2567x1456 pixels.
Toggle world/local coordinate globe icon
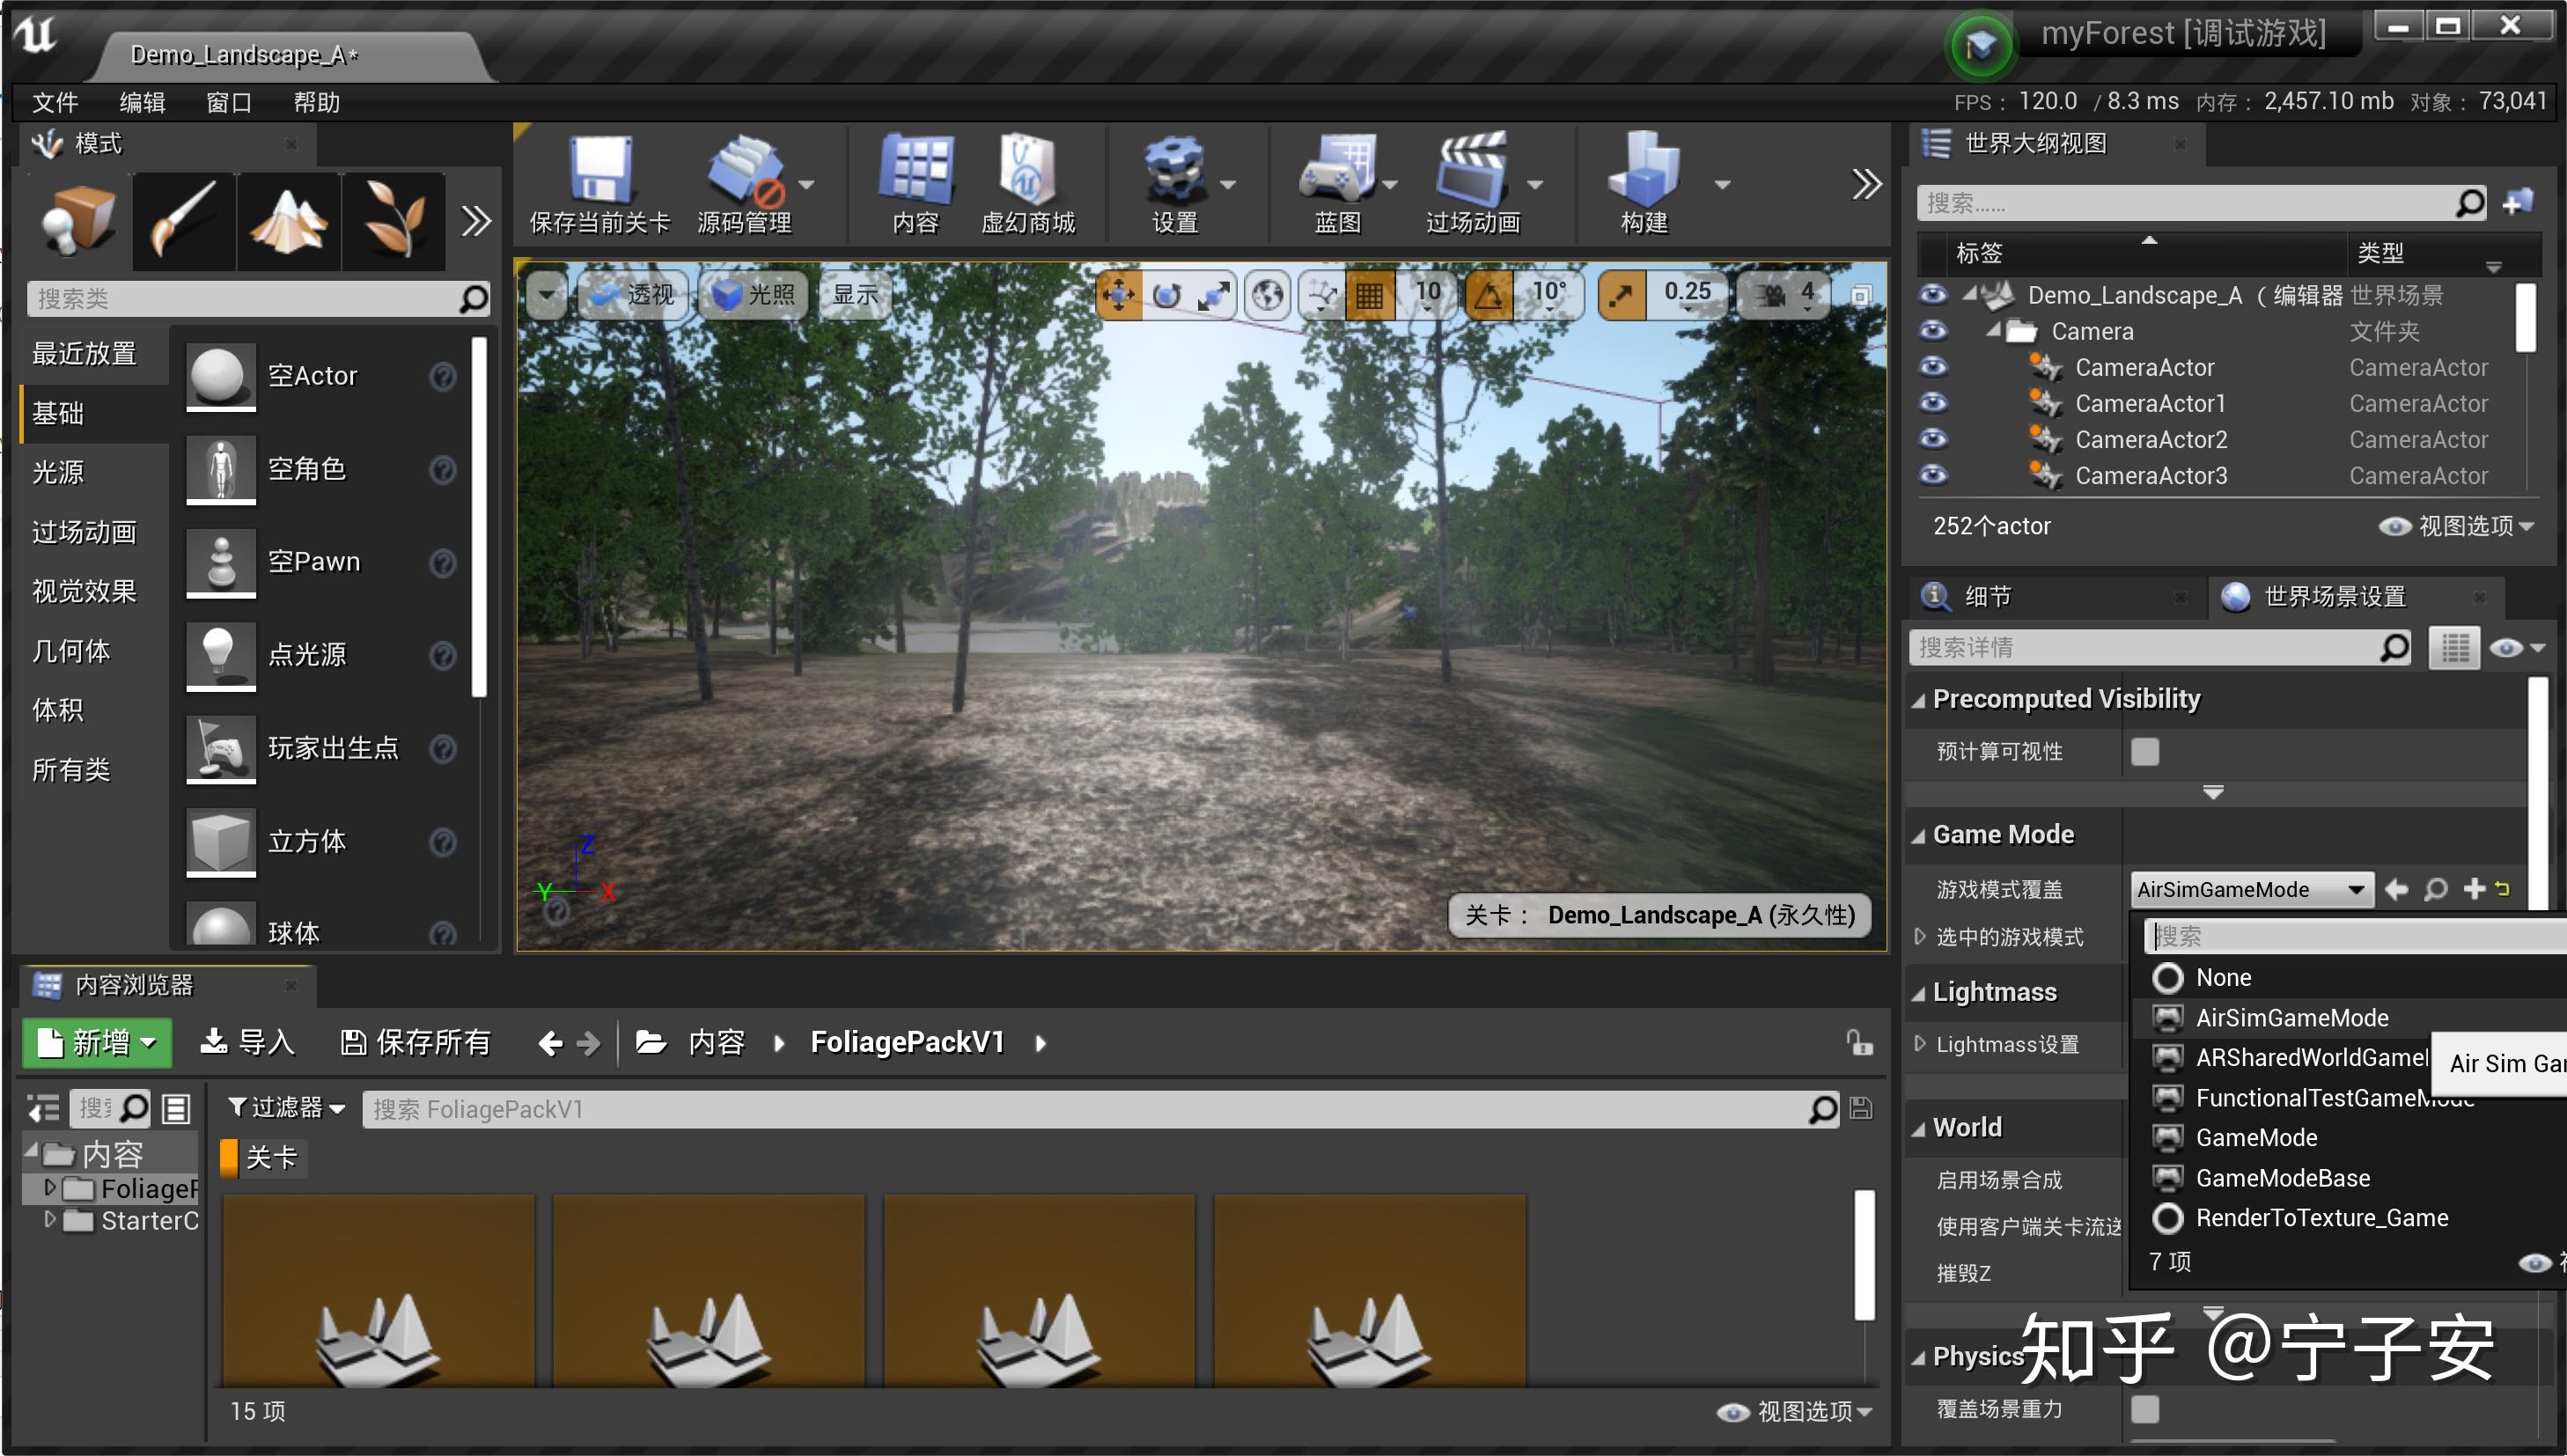1268,295
